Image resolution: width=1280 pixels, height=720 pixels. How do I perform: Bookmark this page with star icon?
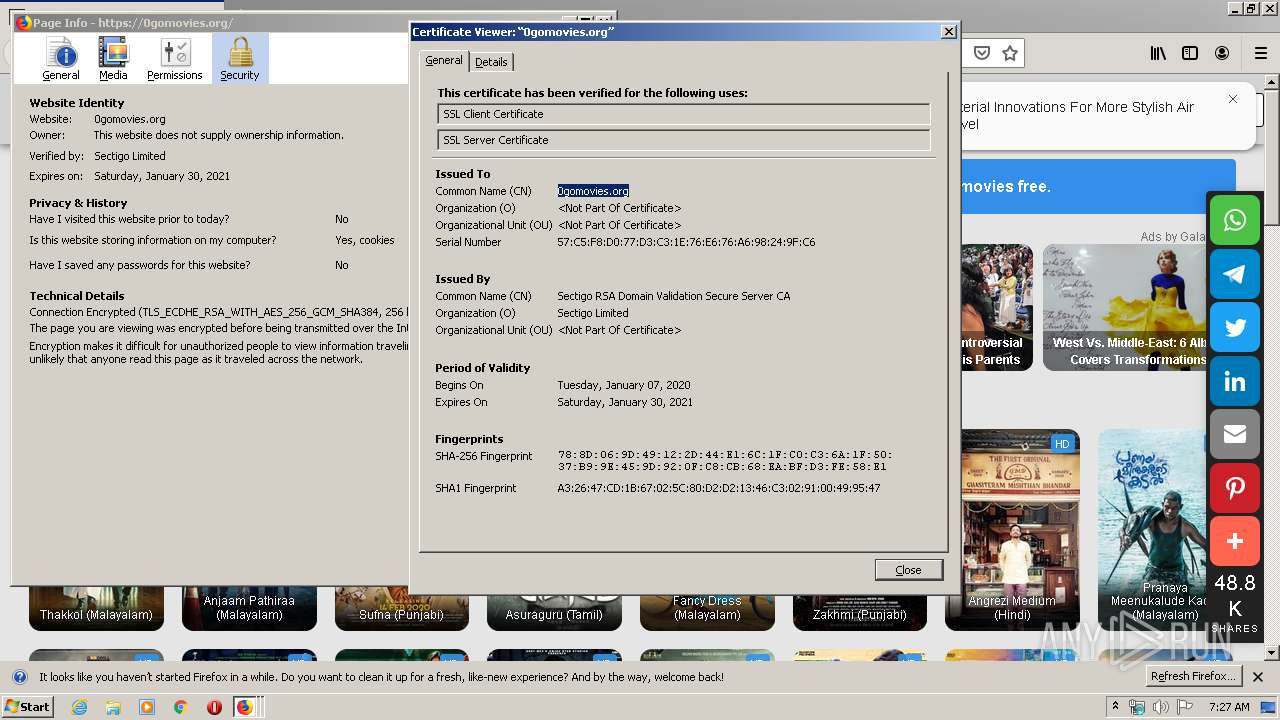tap(1010, 53)
